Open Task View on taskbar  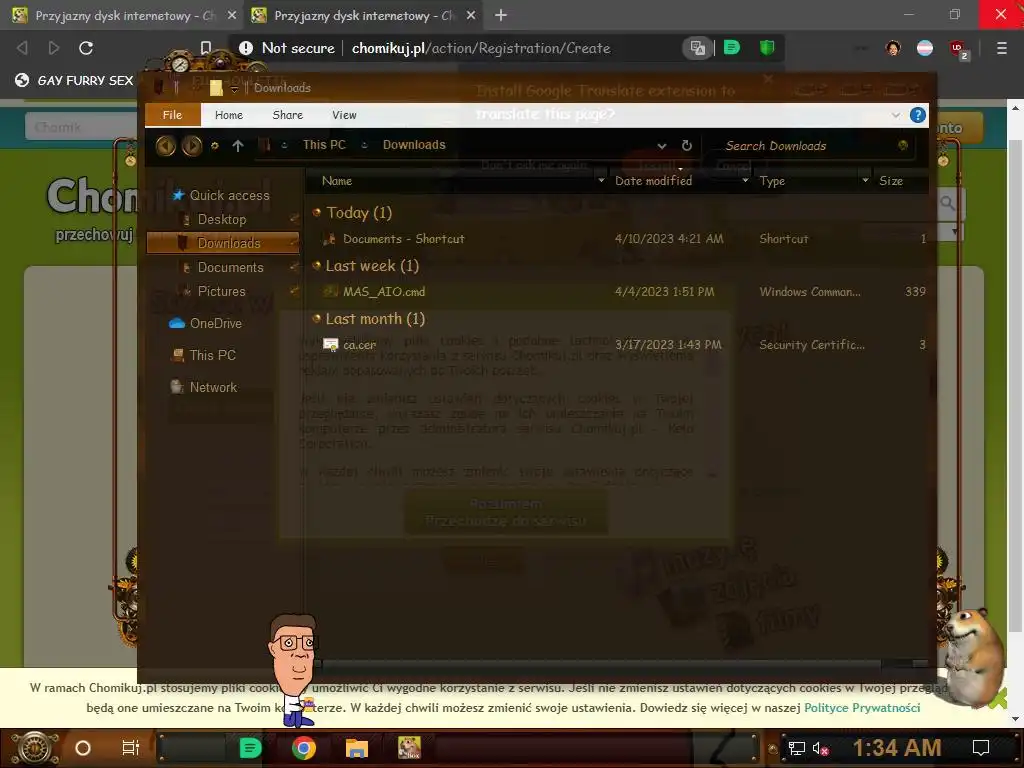pos(131,748)
